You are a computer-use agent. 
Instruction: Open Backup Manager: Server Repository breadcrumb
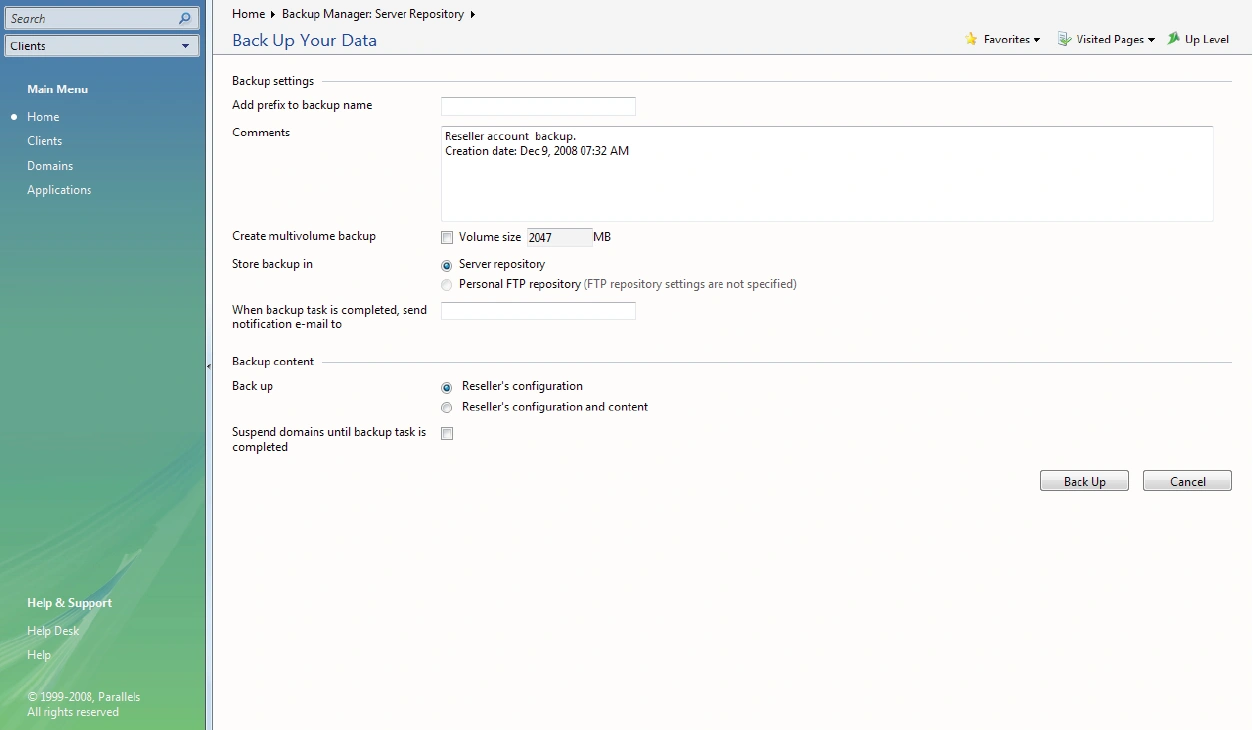373,14
